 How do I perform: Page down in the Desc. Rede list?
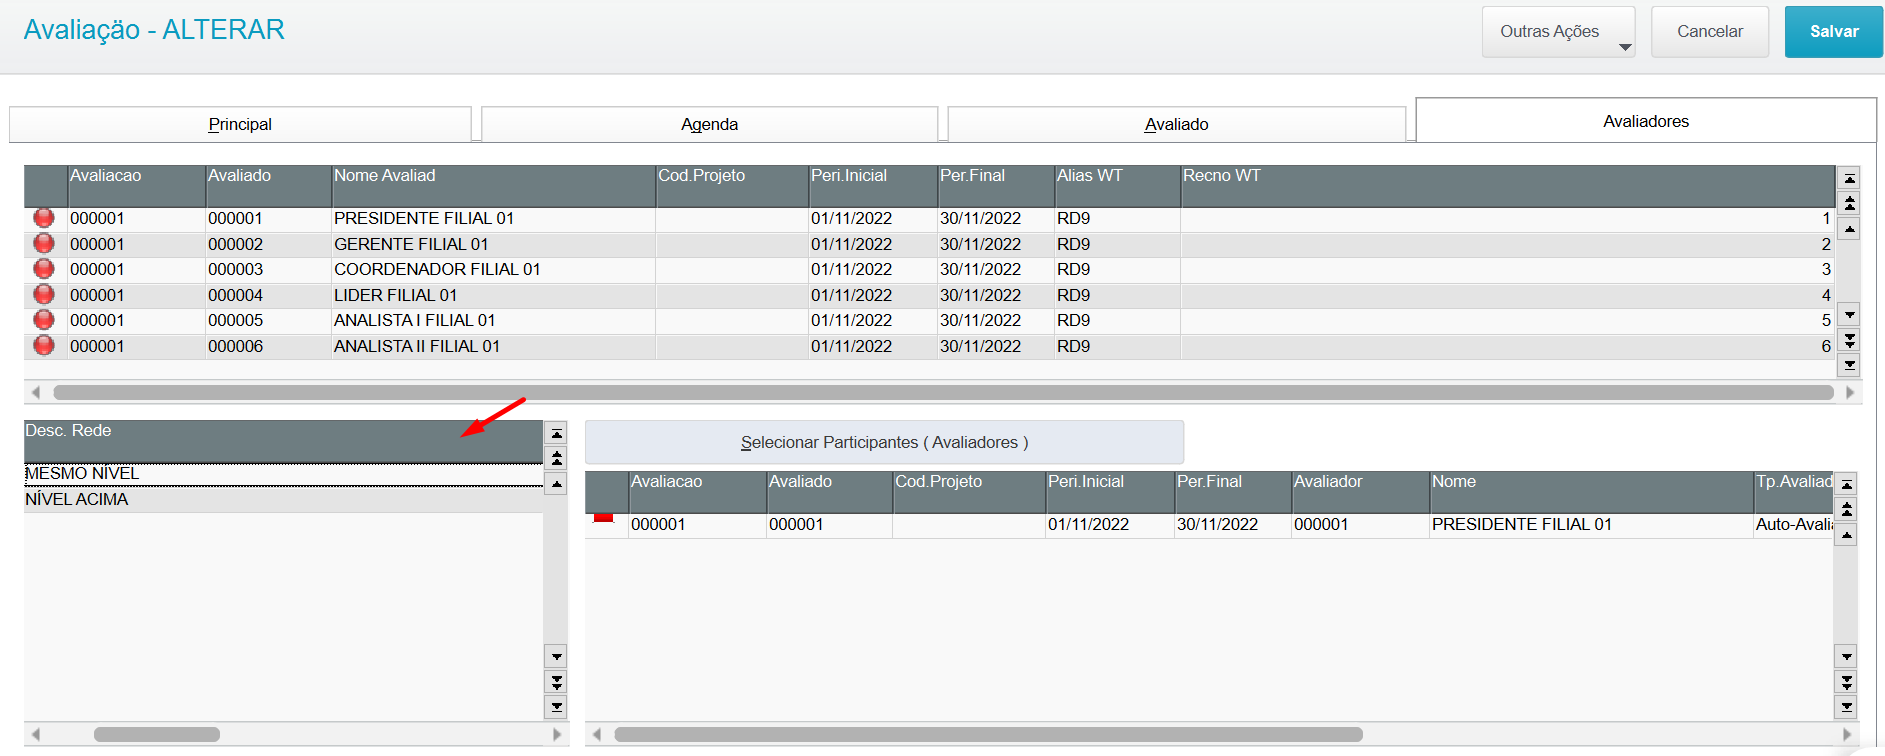click(x=557, y=682)
